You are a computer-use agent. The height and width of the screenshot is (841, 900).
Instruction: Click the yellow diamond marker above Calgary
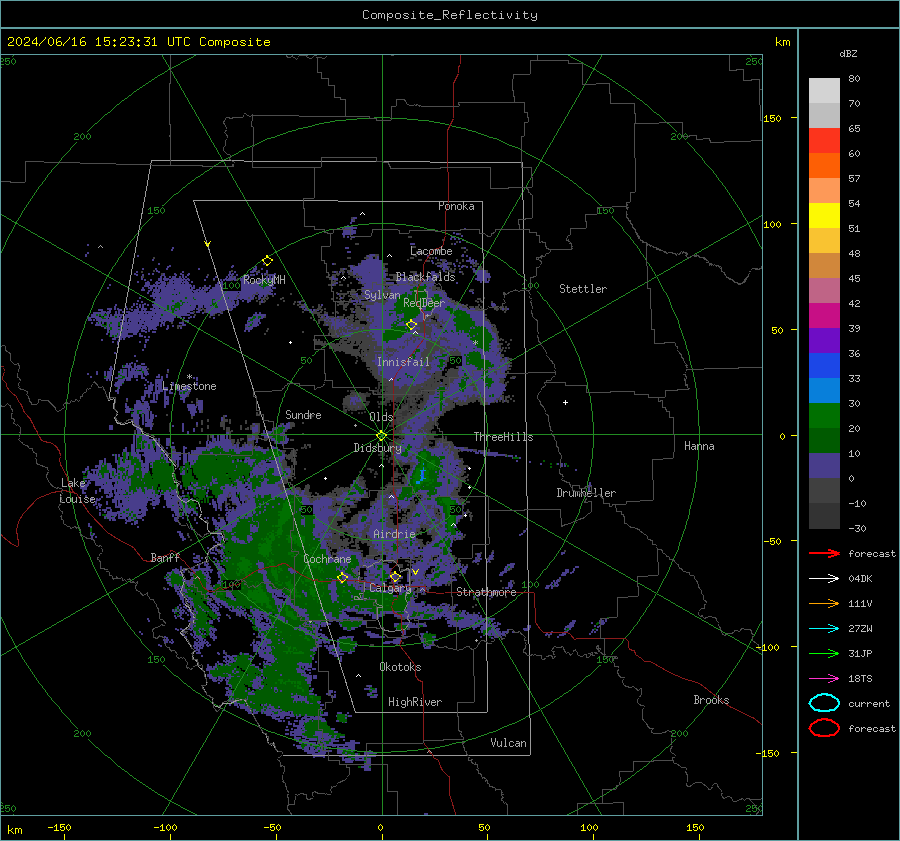395,576
